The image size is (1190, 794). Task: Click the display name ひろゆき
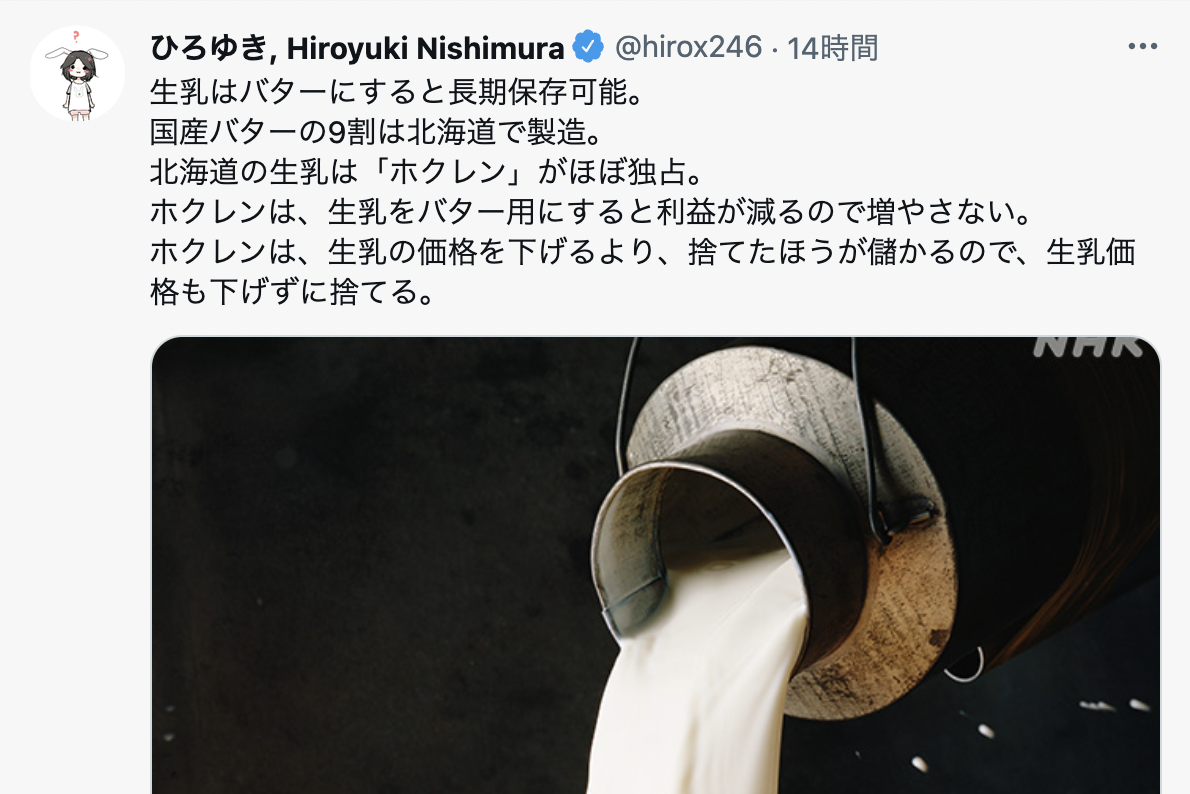(208, 48)
